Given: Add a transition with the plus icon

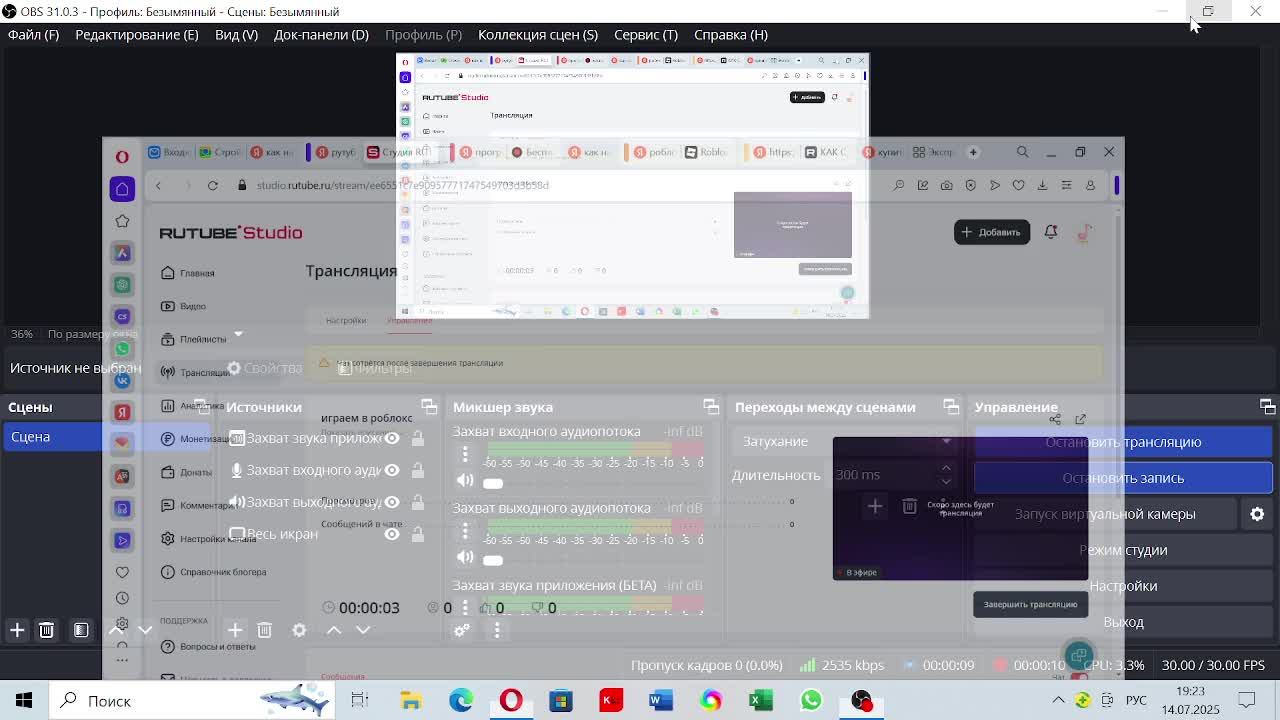Looking at the screenshot, I should (x=875, y=507).
